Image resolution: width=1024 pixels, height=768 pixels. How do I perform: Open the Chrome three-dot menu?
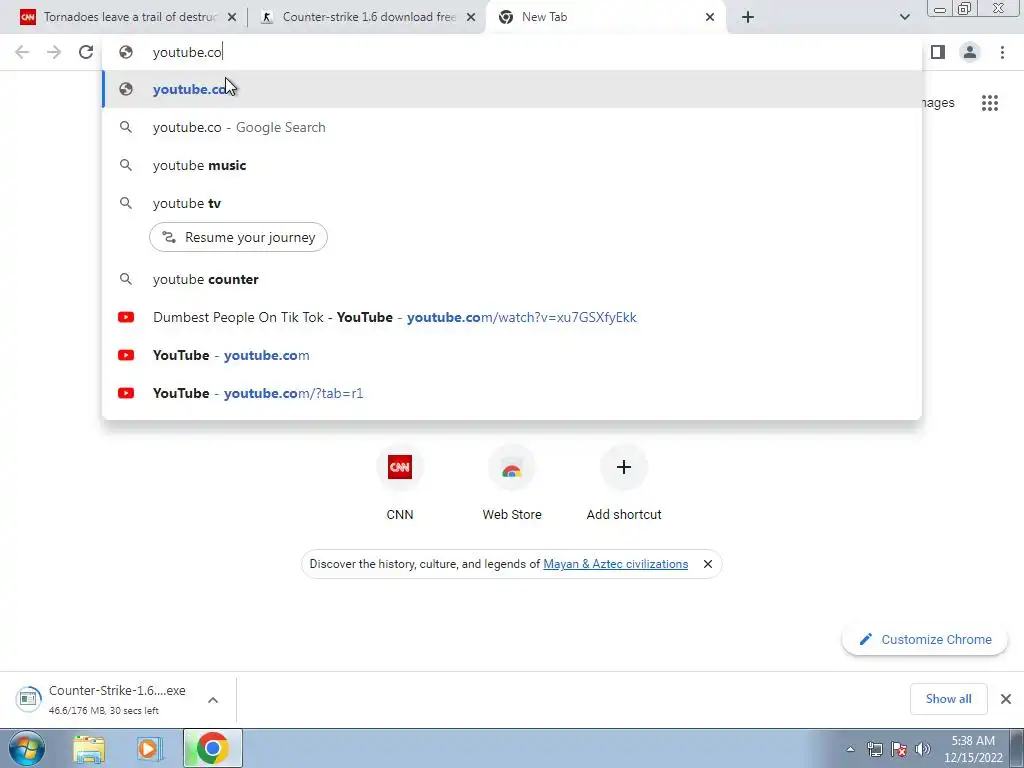[1002, 52]
